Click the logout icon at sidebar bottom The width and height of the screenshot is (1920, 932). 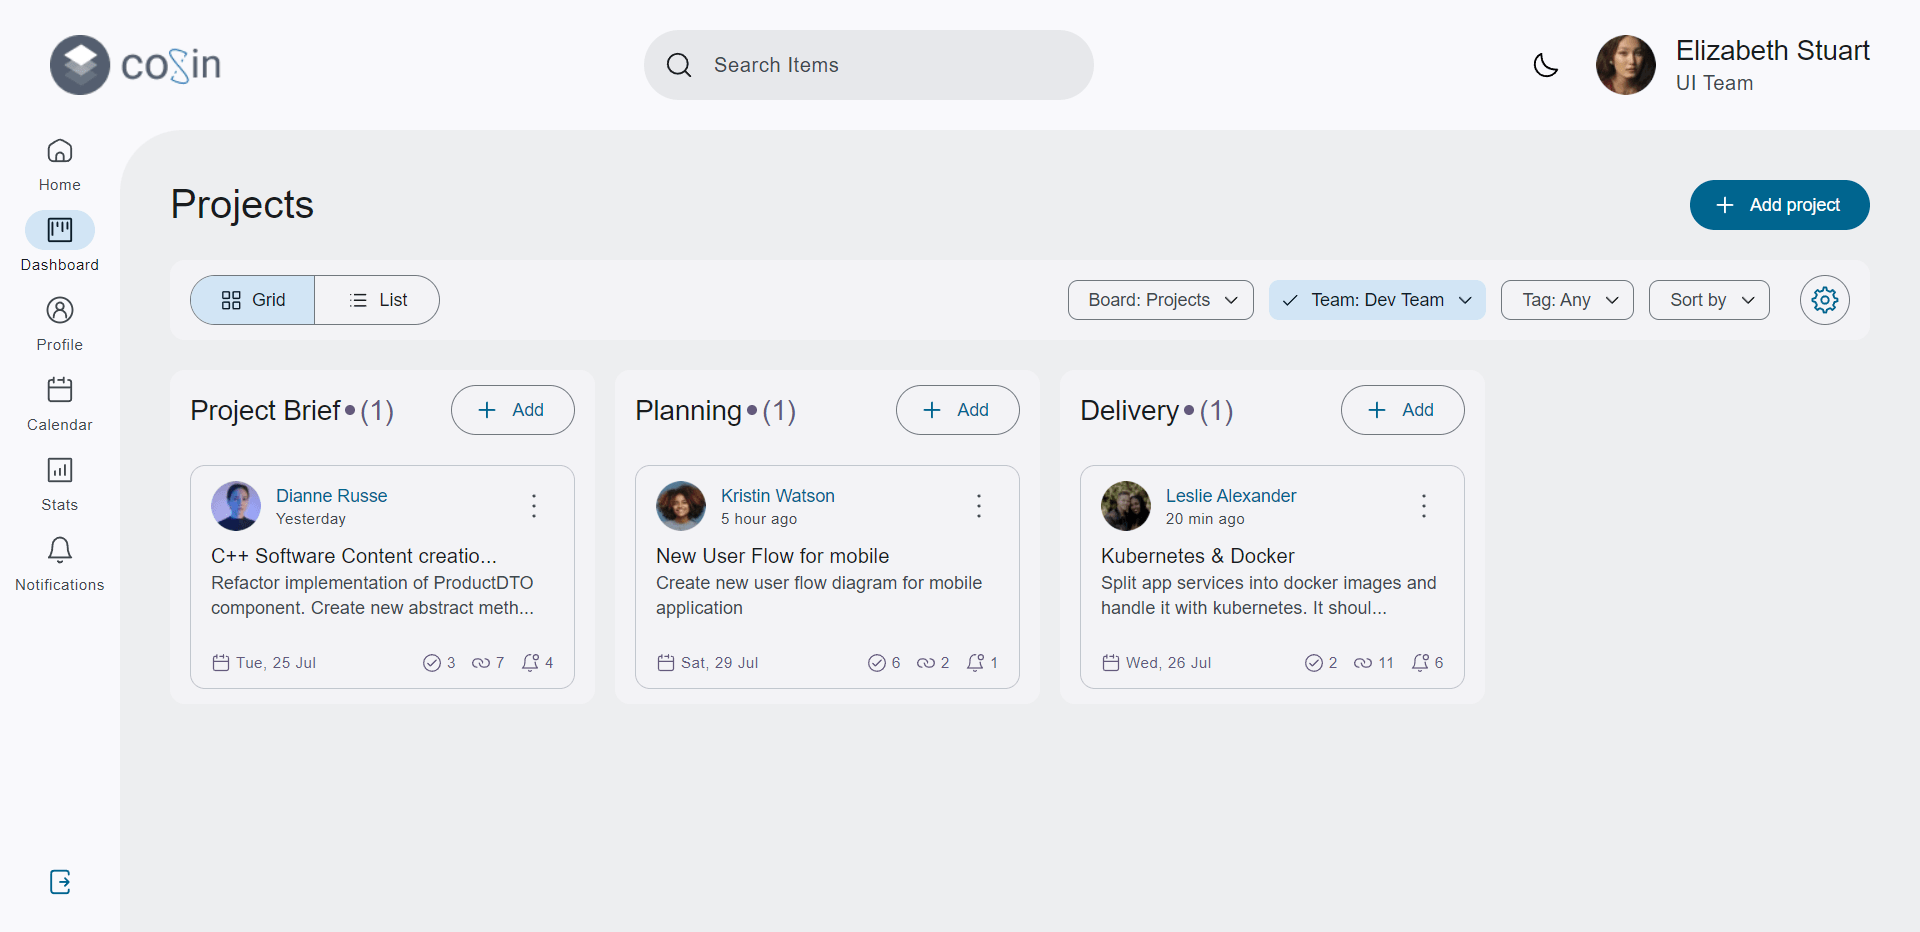pyautogui.click(x=59, y=882)
